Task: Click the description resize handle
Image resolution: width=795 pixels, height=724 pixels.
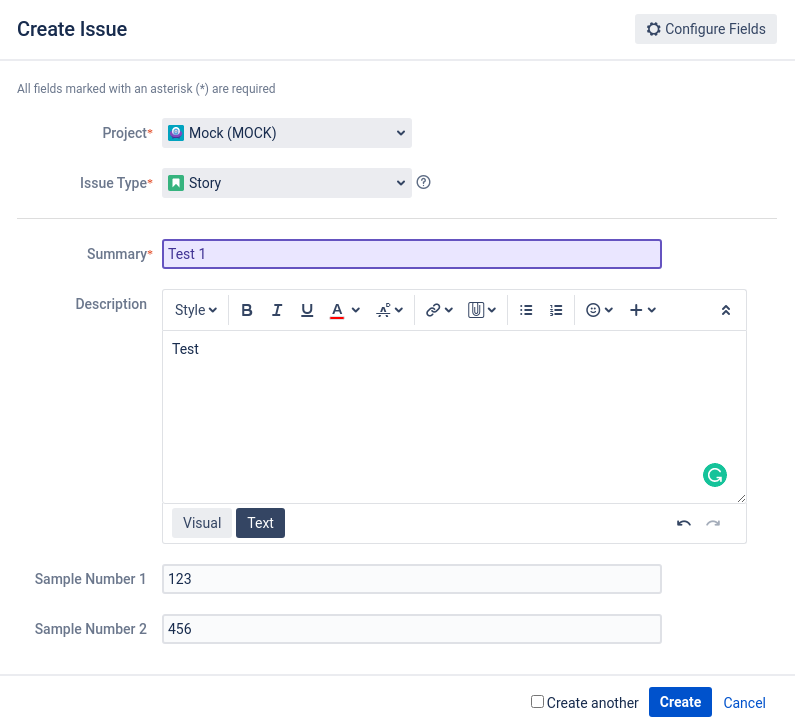Action: tap(741, 498)
